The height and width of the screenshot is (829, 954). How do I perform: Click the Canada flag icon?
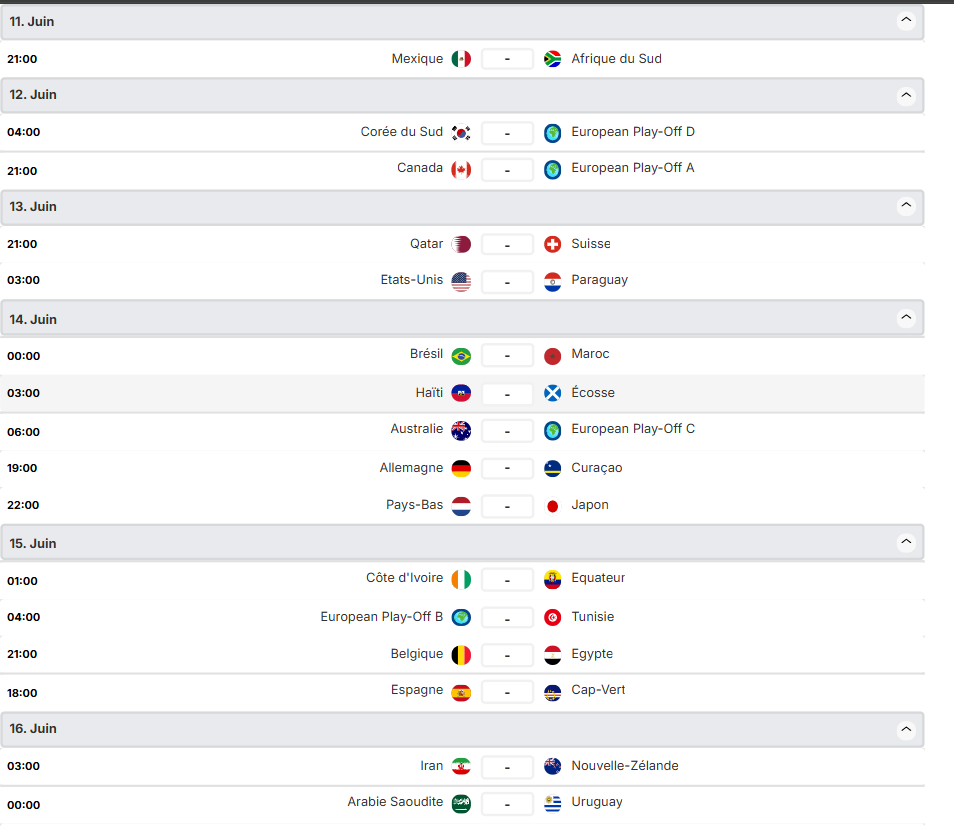coord(461,169)
